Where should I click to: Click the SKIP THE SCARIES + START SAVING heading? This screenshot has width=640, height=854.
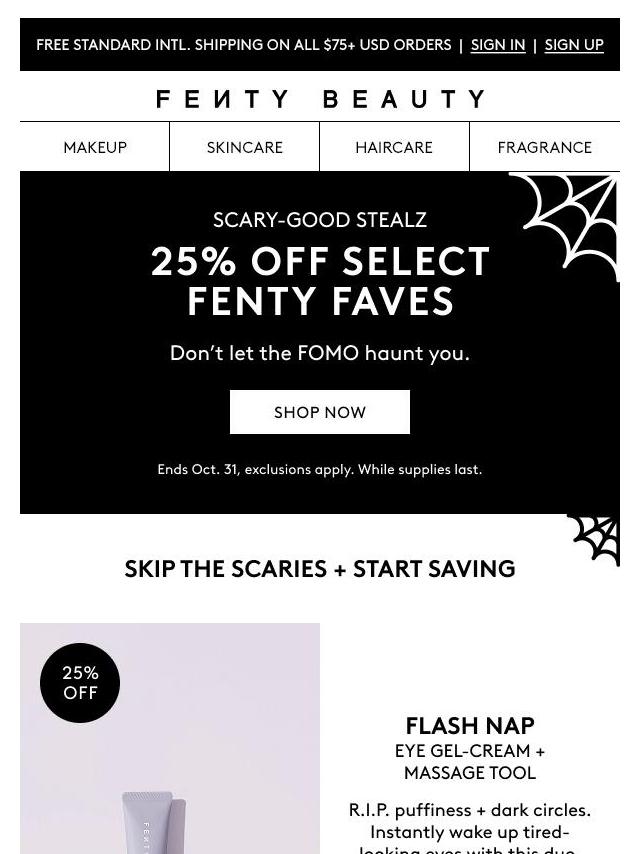pos(320,569)
